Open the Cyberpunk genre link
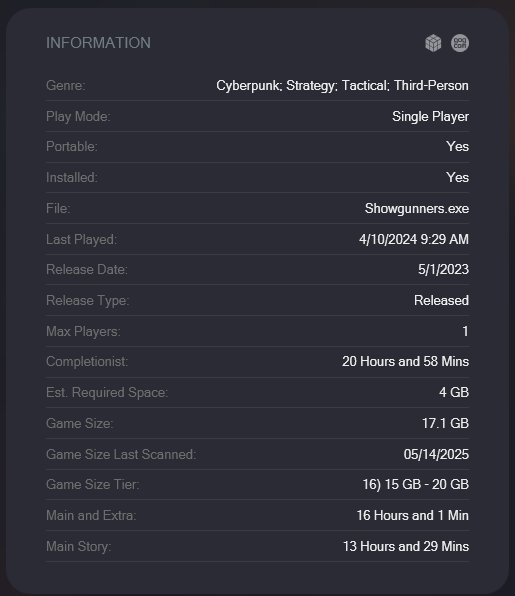515x596 pixels. 248,86
